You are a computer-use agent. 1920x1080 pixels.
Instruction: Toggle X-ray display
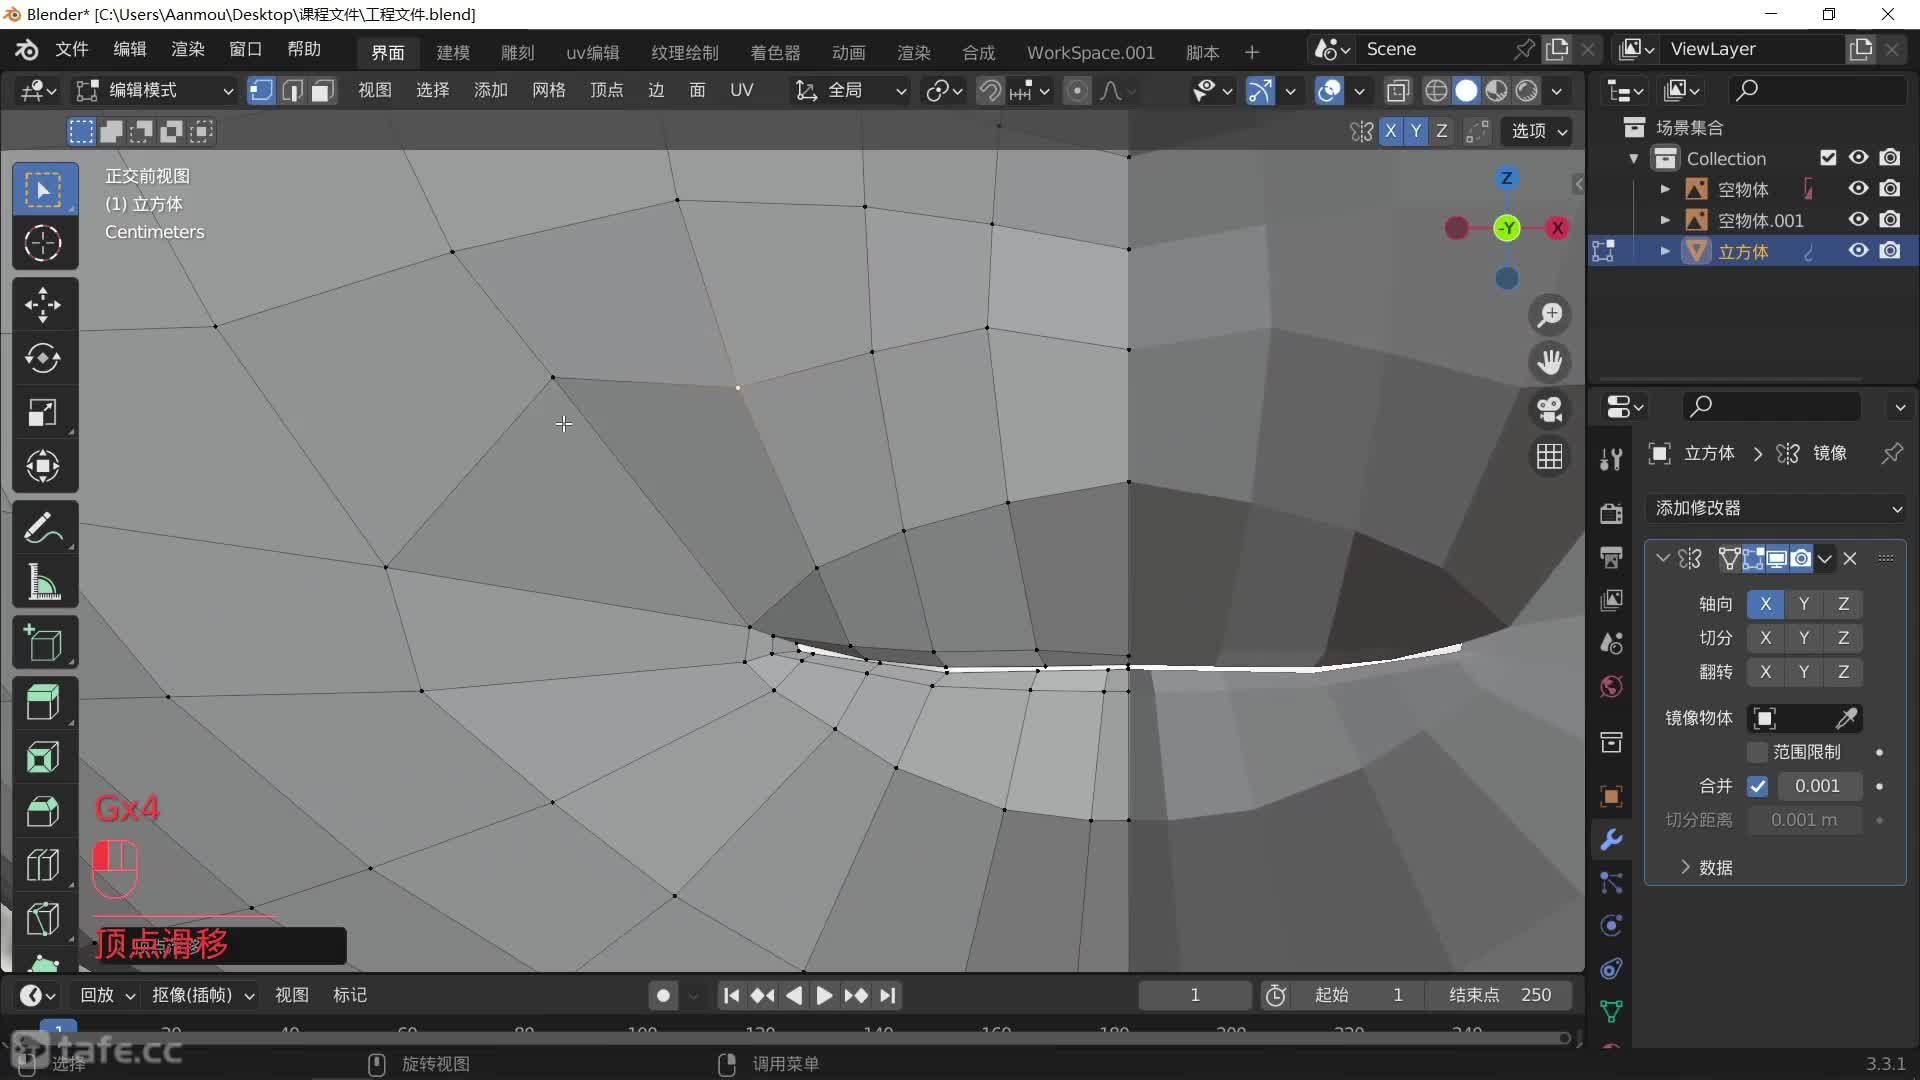1398,91
